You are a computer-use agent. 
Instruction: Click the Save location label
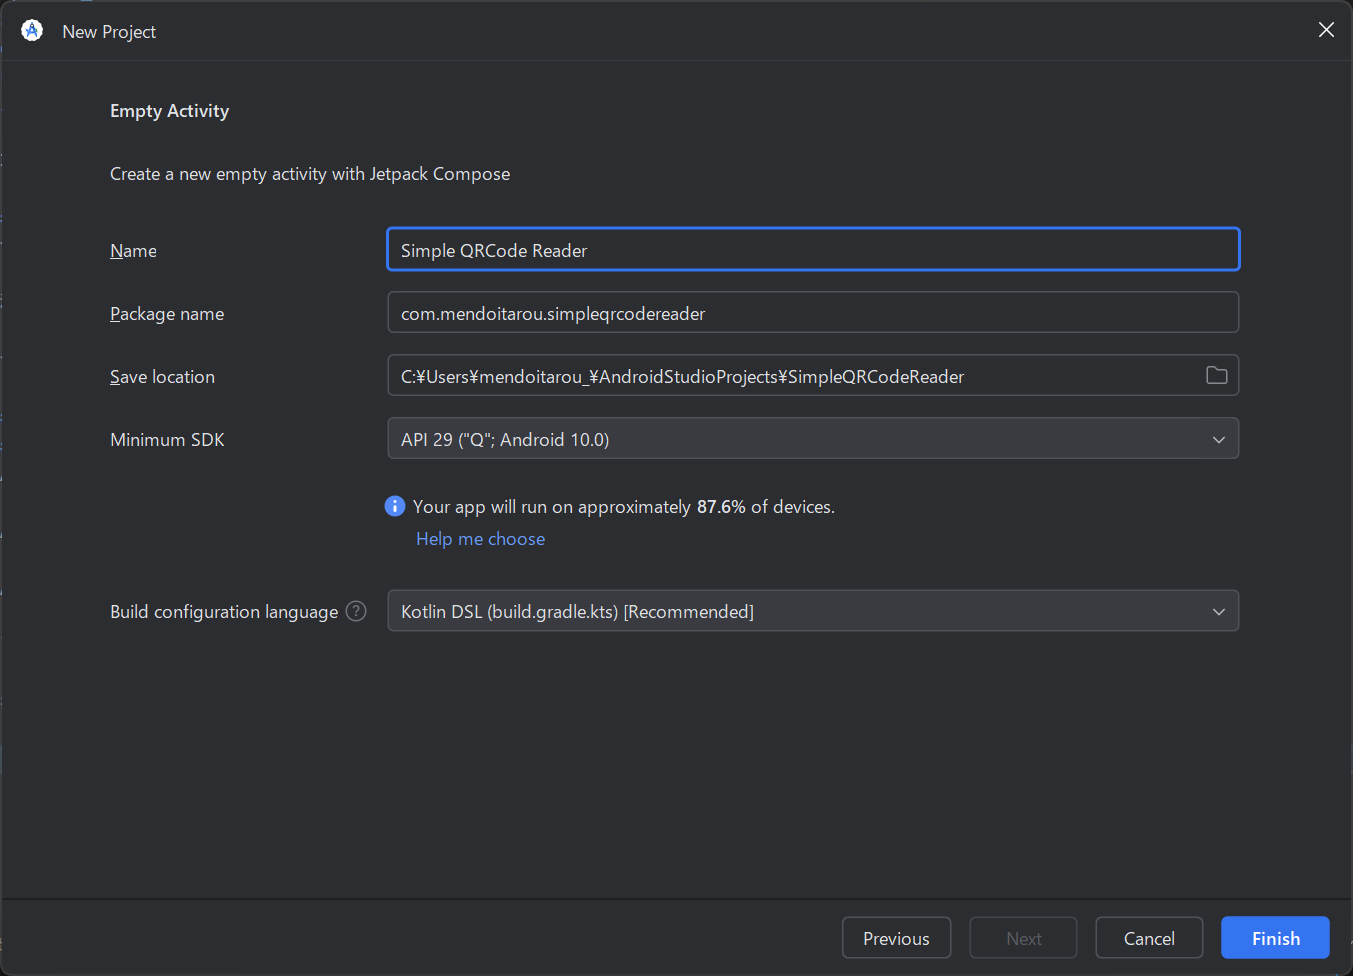point(162,377)
